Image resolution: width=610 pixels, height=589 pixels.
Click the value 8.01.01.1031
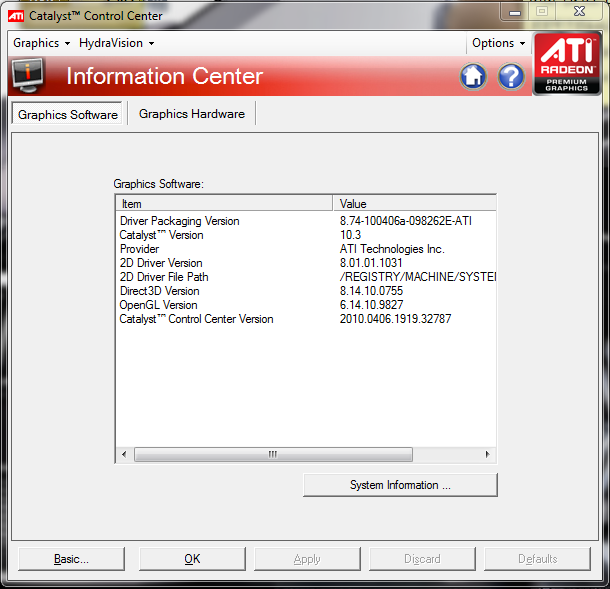pos(371,263)
